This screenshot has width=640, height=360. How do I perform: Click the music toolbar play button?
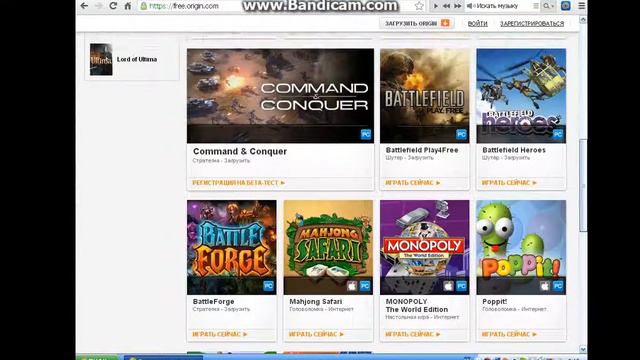(436, 6)
